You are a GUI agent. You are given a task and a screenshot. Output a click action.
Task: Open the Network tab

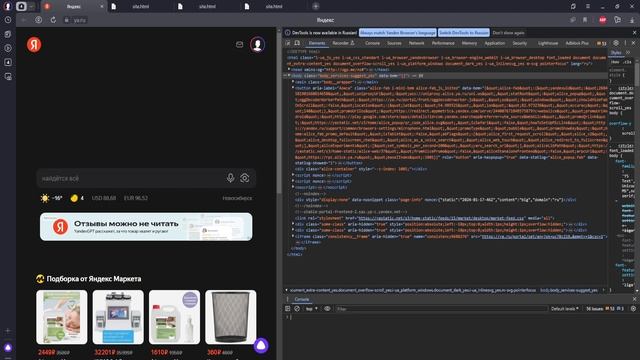[416, 43]
